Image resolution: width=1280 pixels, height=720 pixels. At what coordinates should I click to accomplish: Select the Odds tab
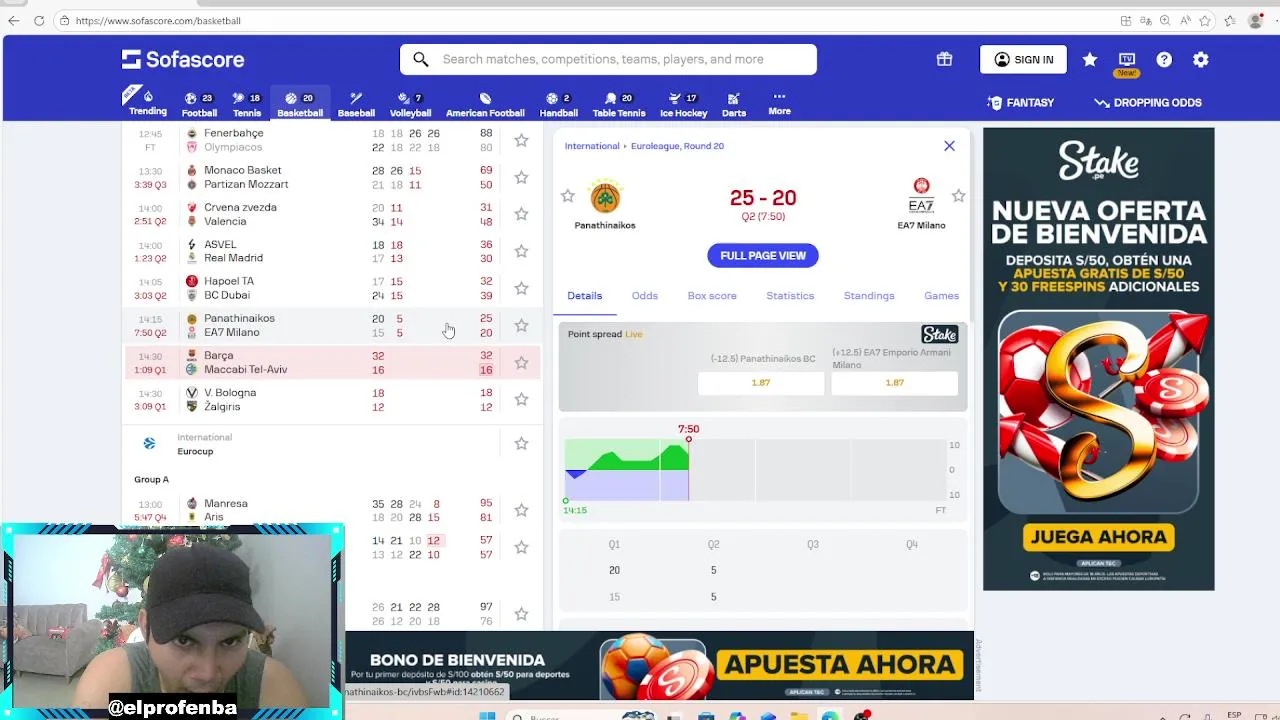pyautogui.click(x=645, y=296)
